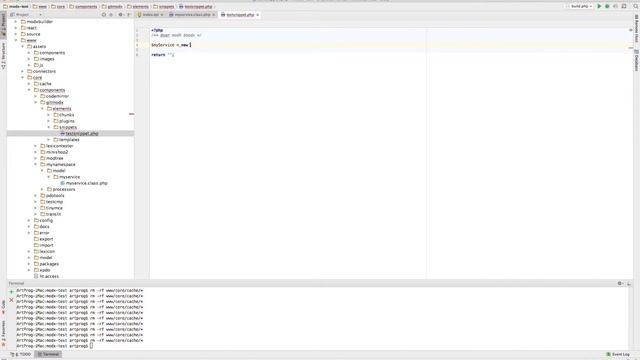Click the gitmodx breadcrumb in navigation bar

(112, 7)
